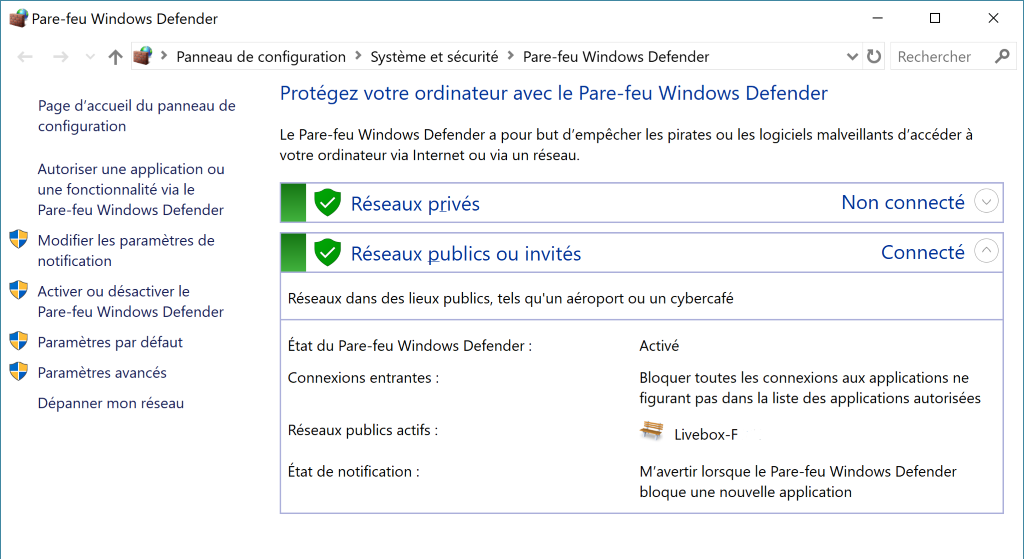Viewport: 1024px width, 559px height.
Task: Open Activer ou désactiver le Pare-feu link
Action: click(131, 301)
